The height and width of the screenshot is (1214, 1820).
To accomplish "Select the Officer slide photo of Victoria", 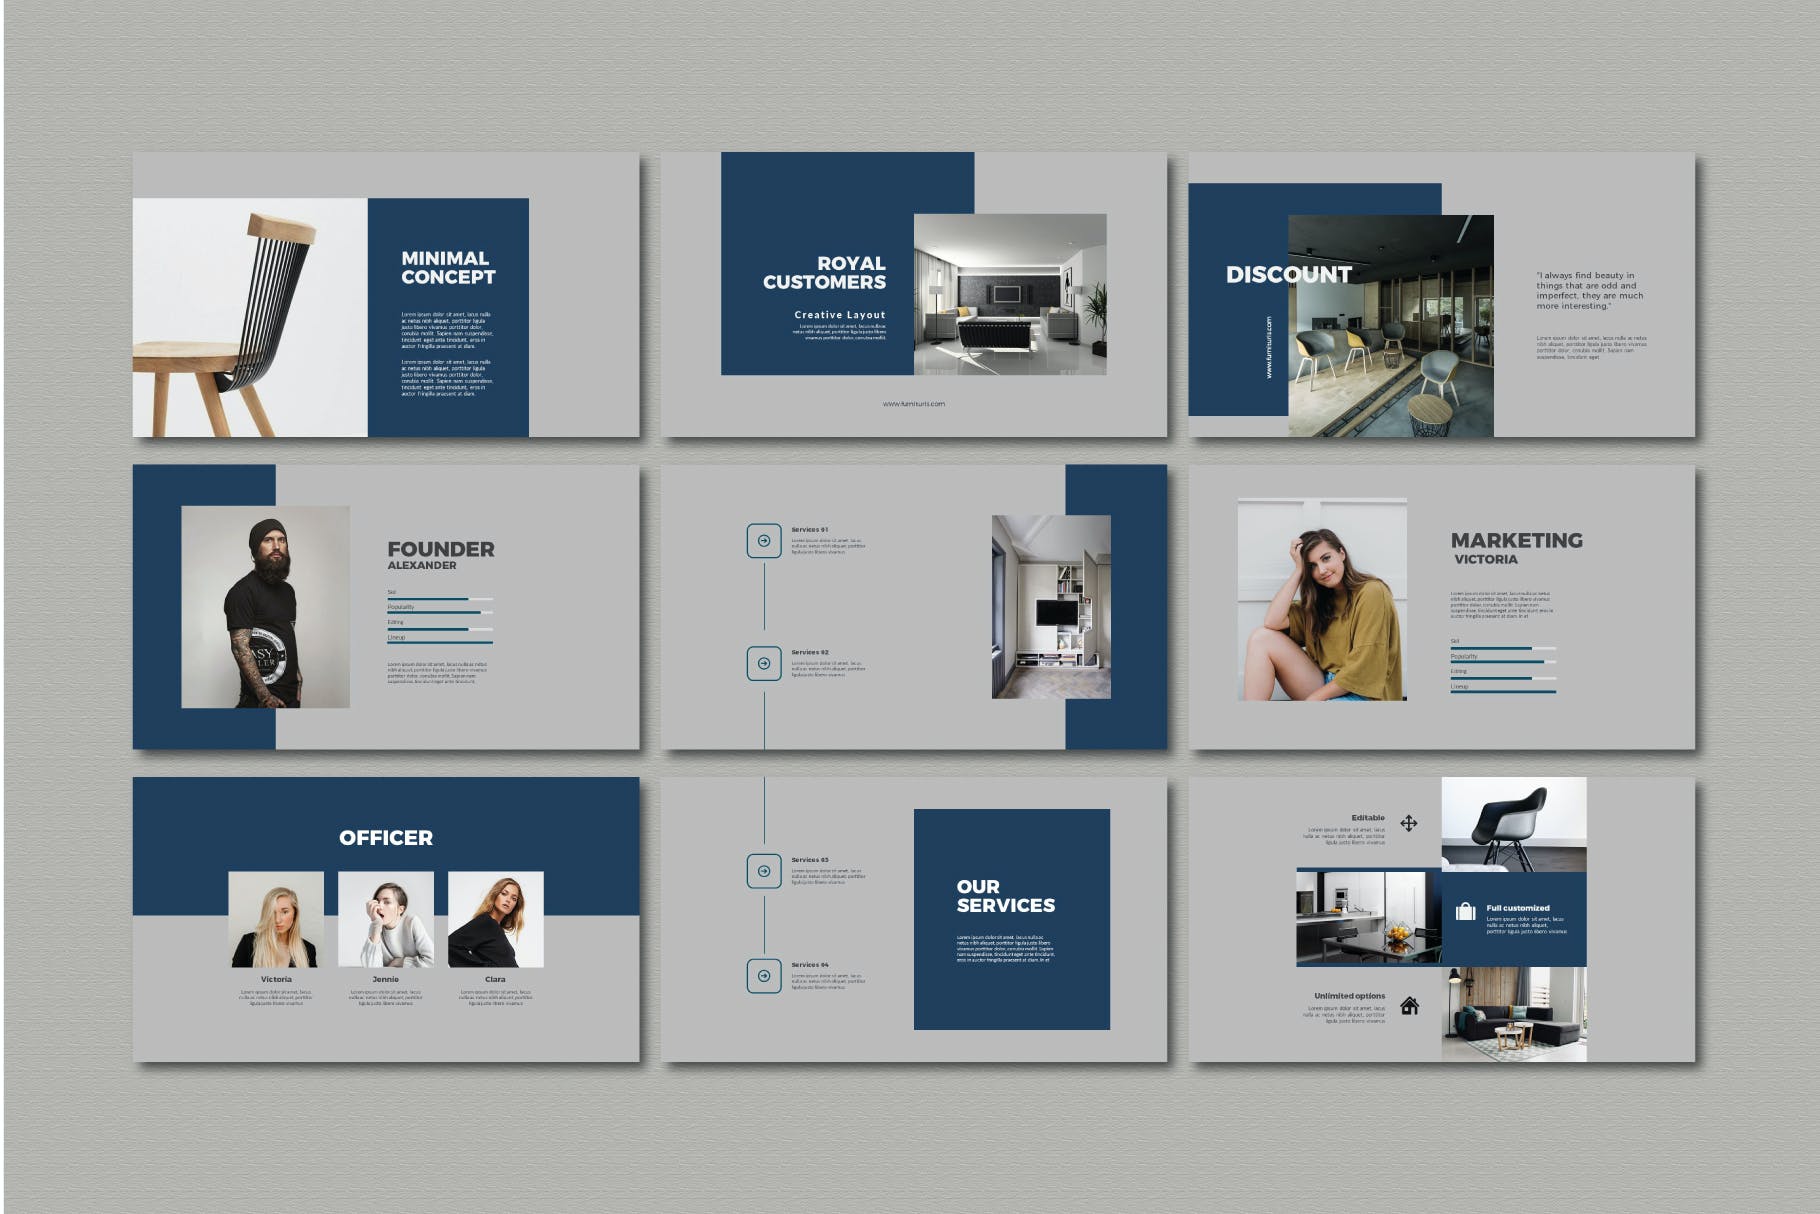I will (276, 919).
